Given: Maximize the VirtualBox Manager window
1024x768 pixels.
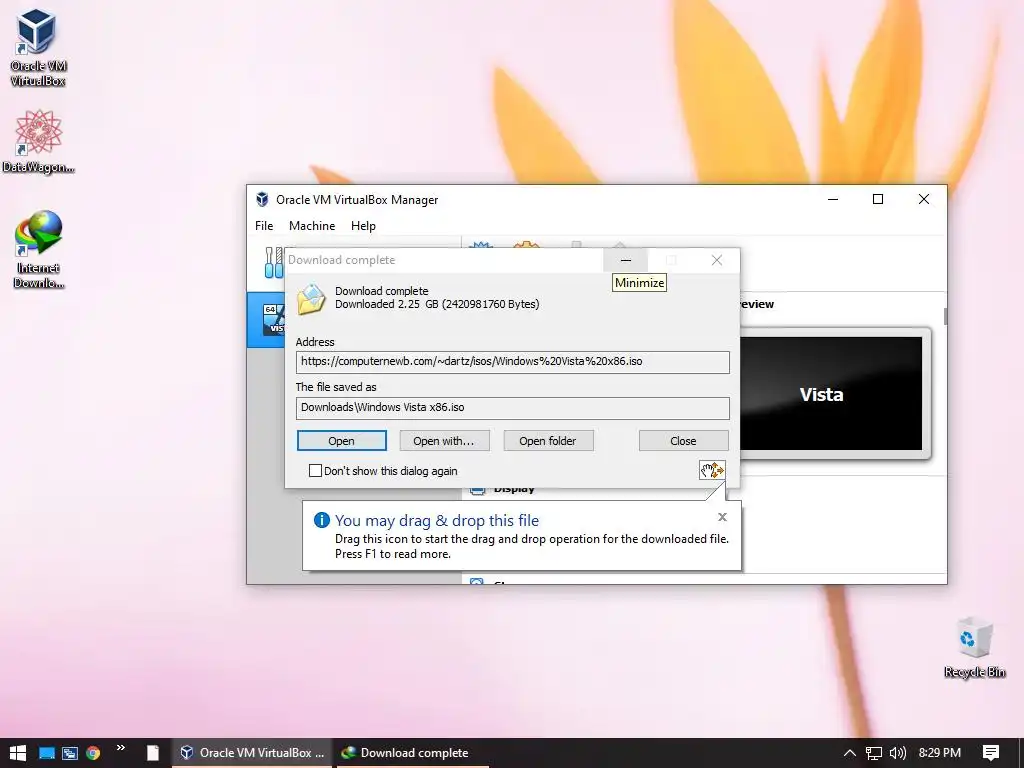Looking at the screenshot, I should [x=878, y=199].
